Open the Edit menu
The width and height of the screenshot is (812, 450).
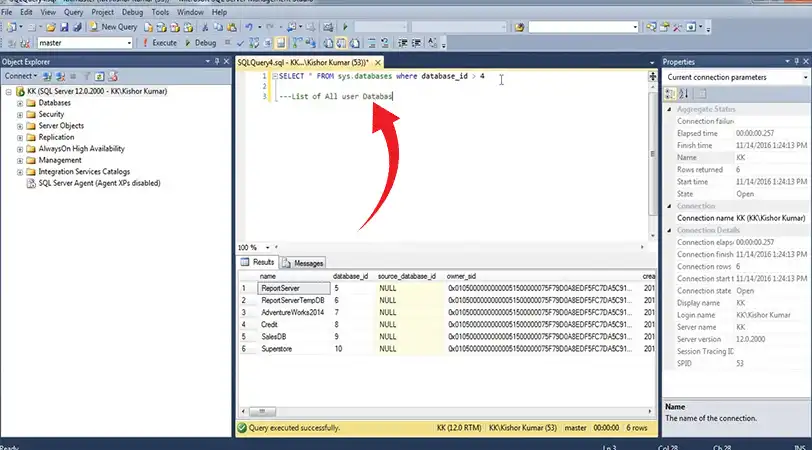pyautogui.click(x=26, y=12)
